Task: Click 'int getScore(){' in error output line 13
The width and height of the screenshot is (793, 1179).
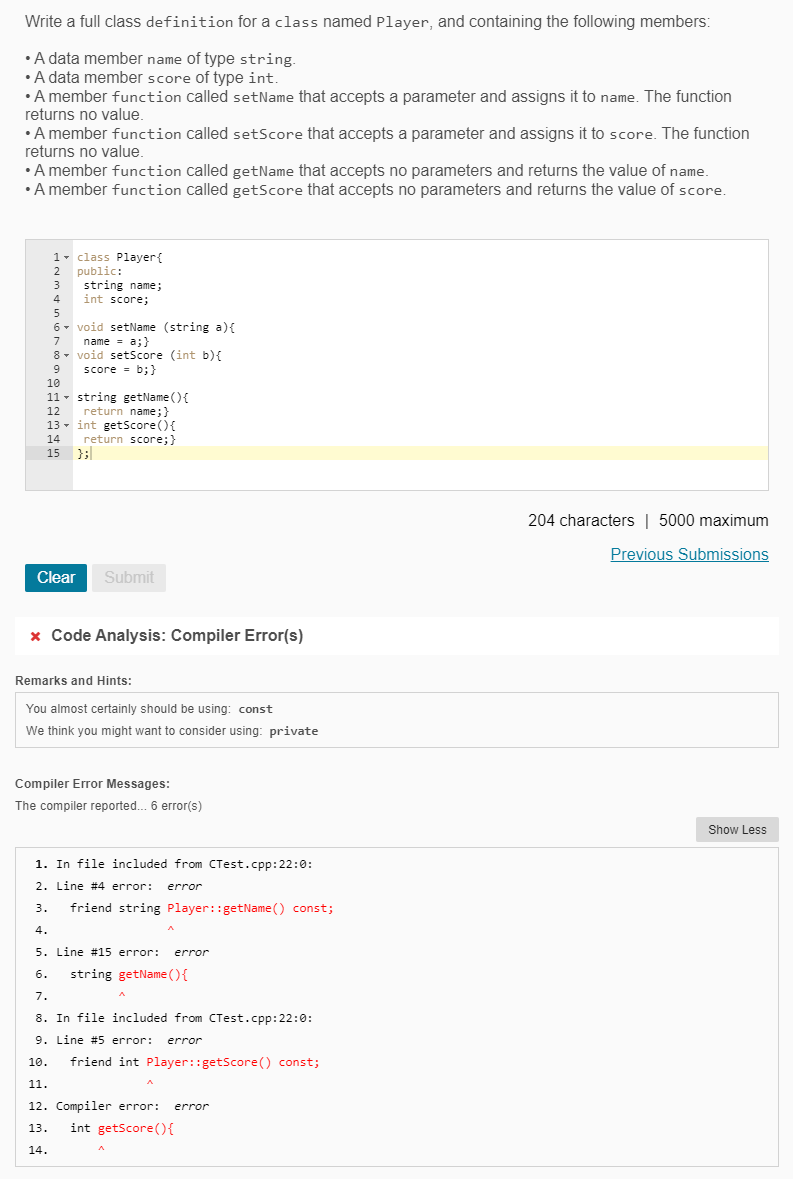Action: [122, 1129]
